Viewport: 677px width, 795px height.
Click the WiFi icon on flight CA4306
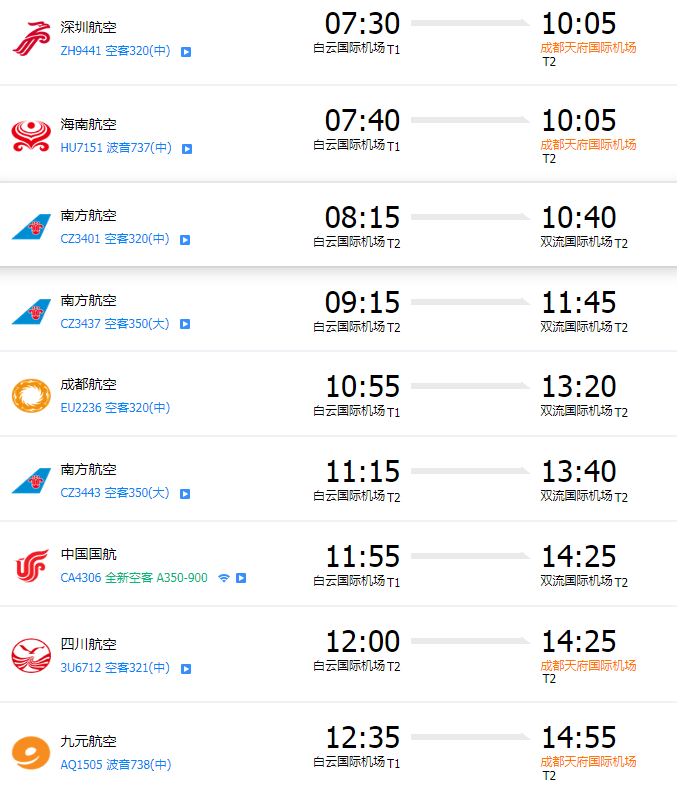pyautogui.click(x=224, y=577)
